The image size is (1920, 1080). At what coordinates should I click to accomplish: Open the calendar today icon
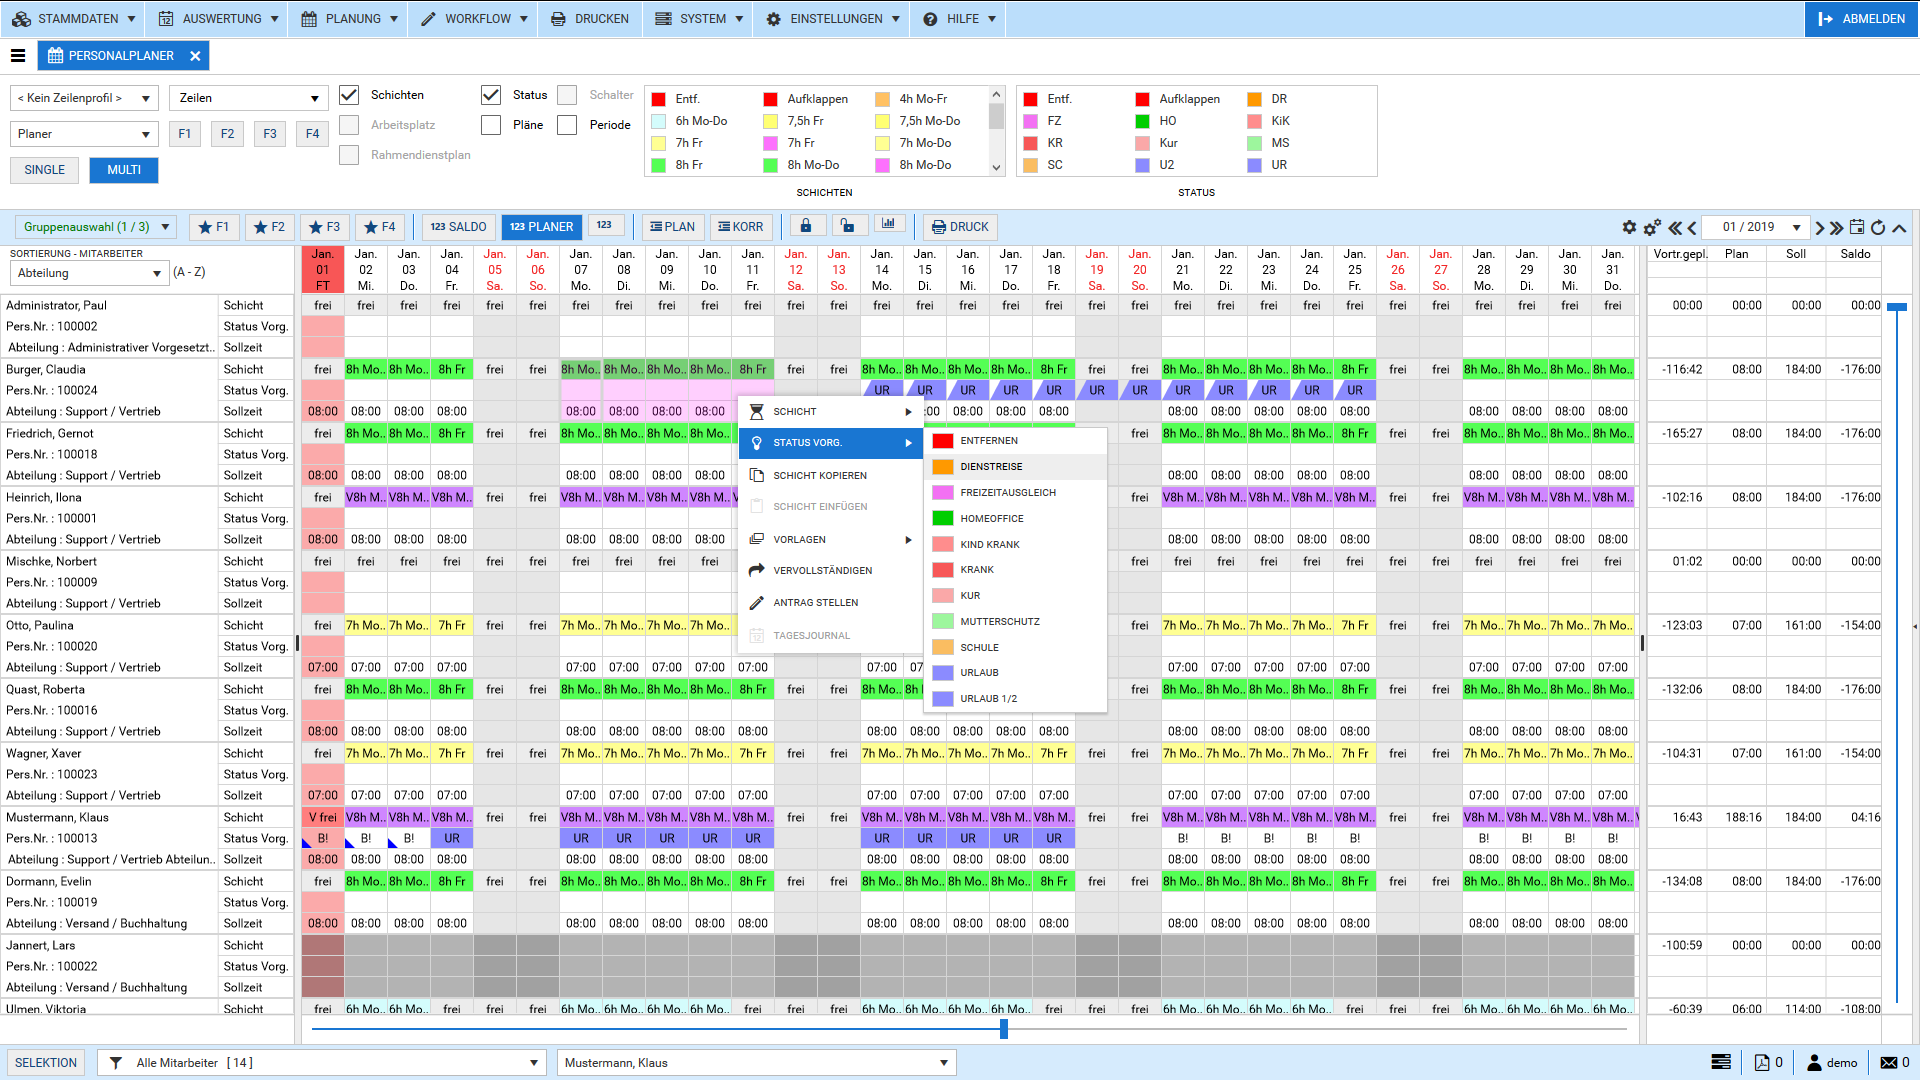point(1857,227)
